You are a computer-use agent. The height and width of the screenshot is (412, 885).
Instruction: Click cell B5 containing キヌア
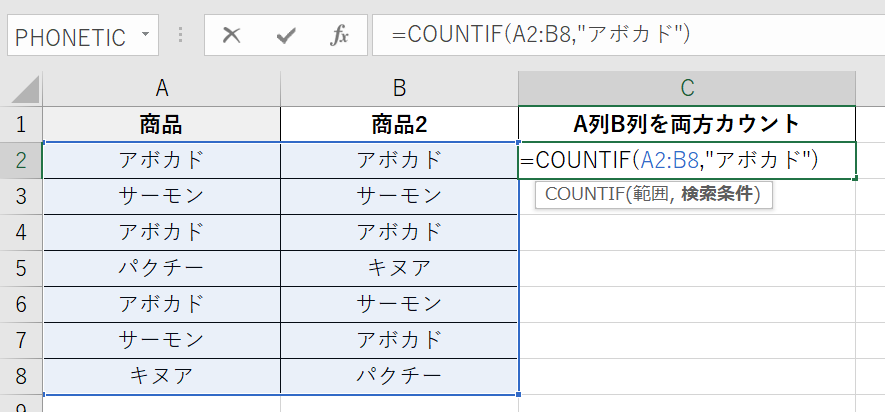(399, 267)
